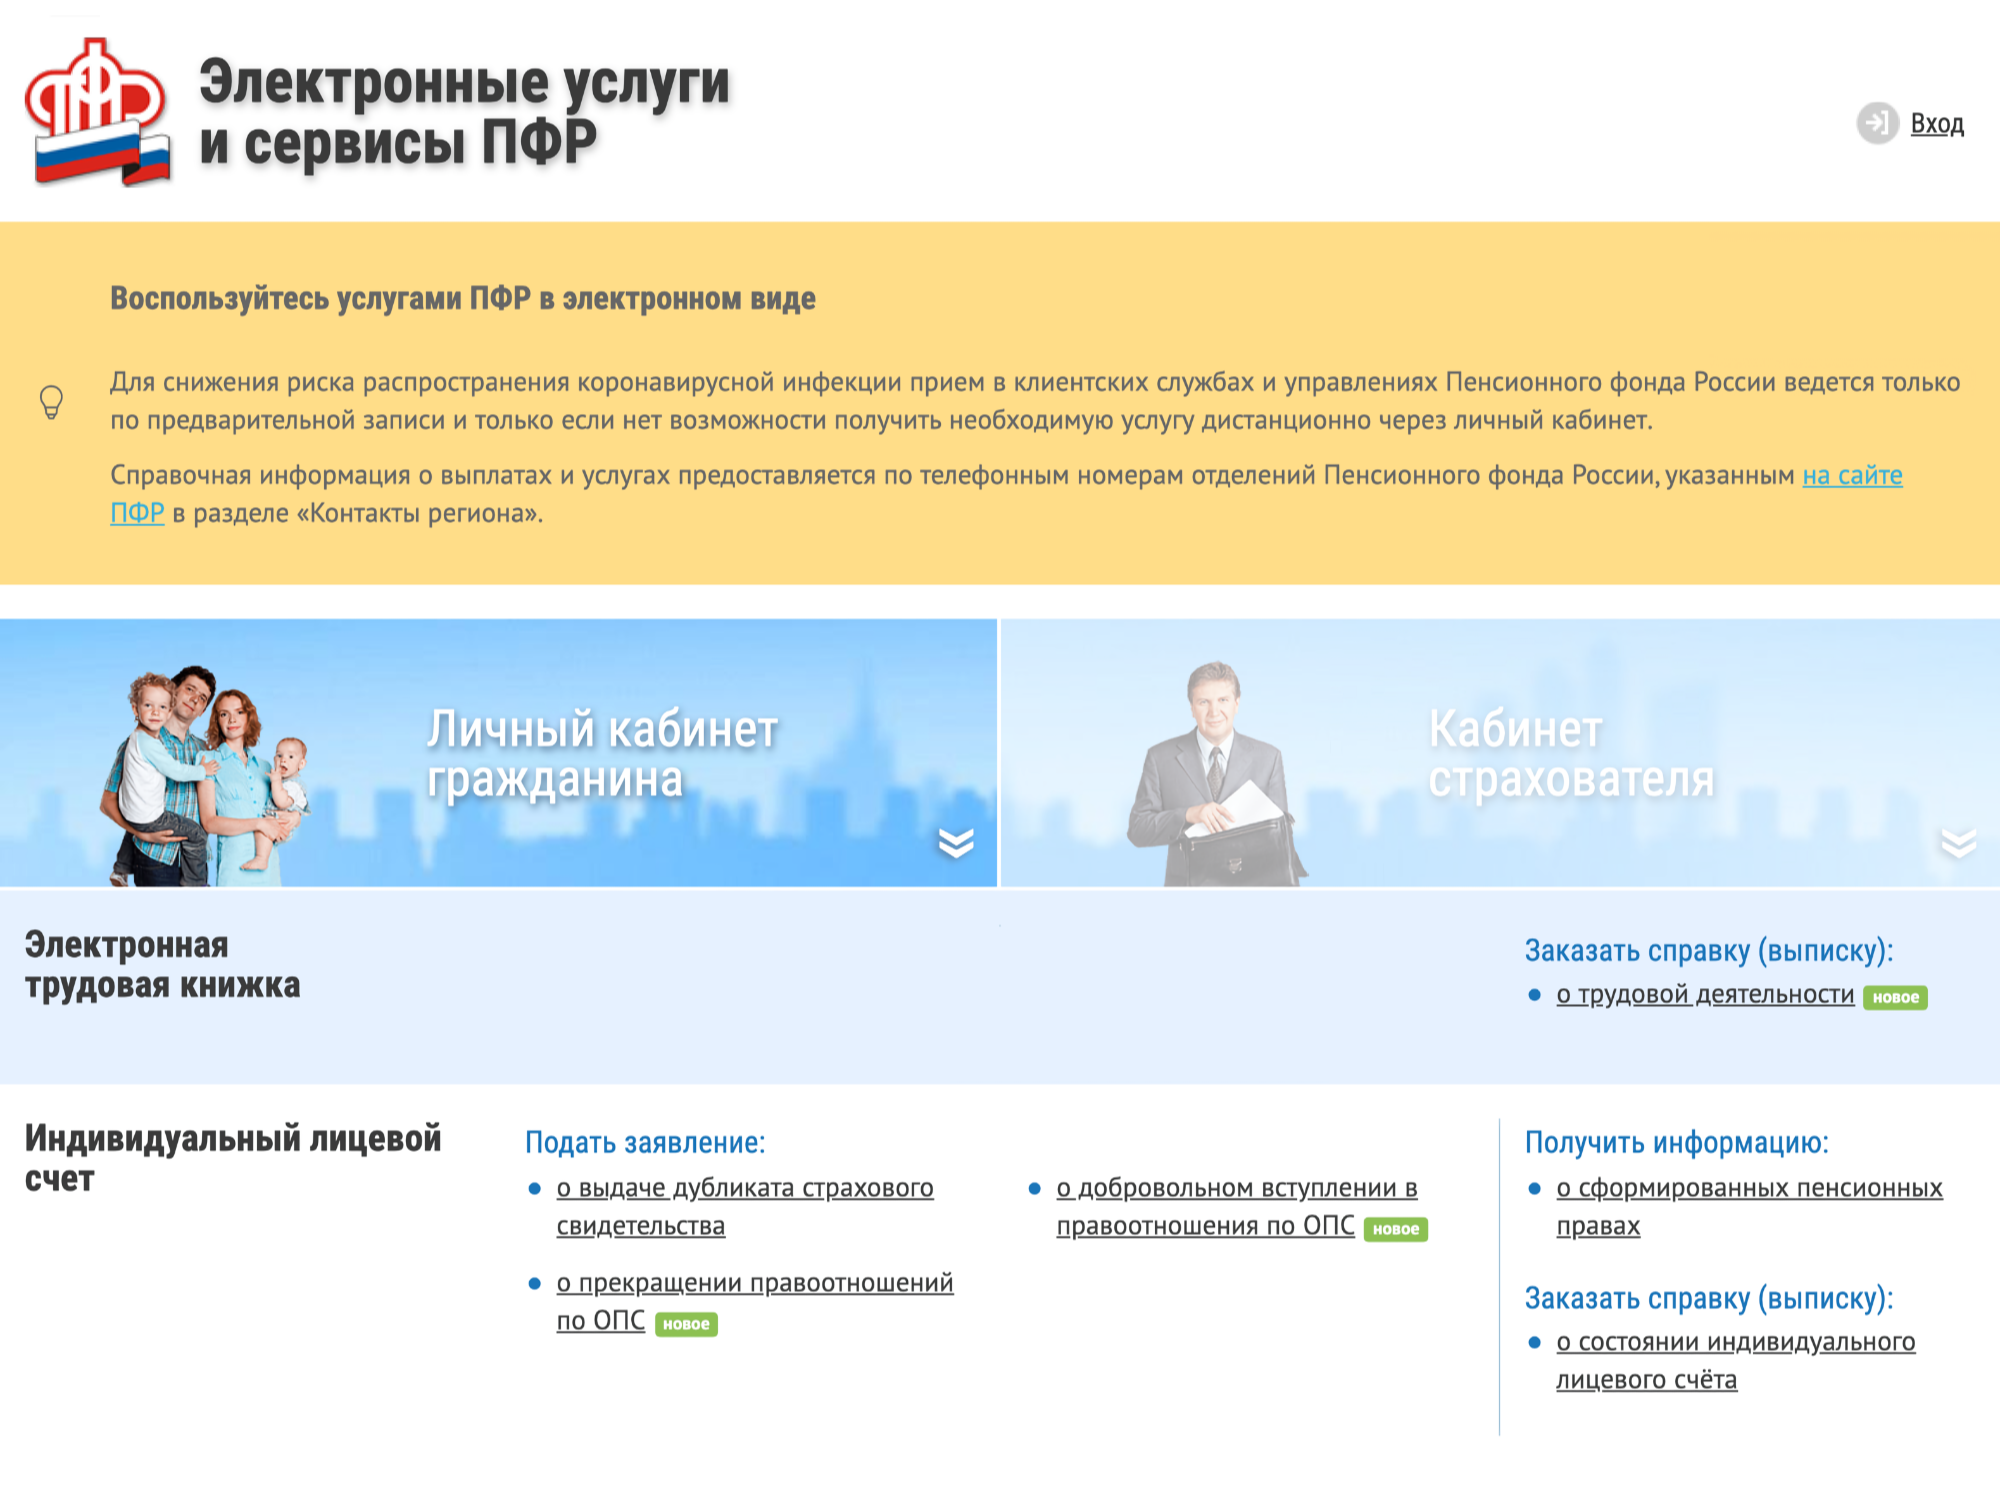This screenshot has width=2000, height=1498.
Task: Open Кабинет страхователя banner
Action: [1501, 753]
